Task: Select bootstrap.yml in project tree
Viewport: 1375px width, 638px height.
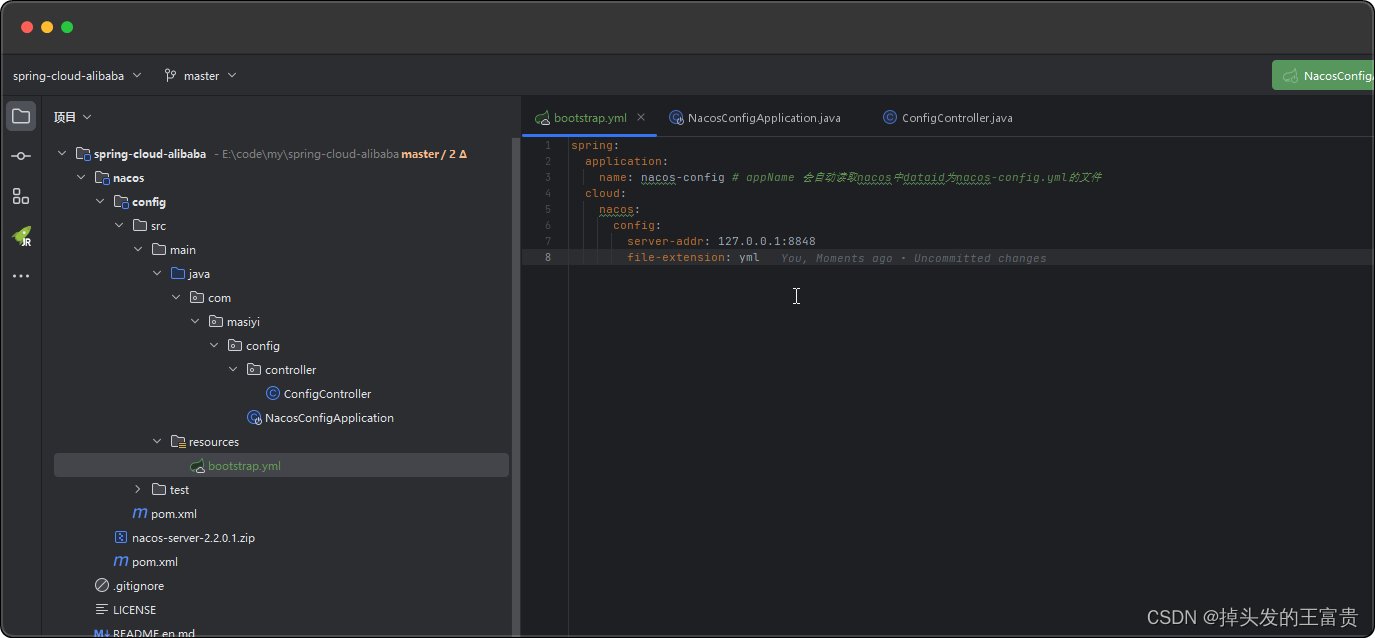Action: coord(281,465)
